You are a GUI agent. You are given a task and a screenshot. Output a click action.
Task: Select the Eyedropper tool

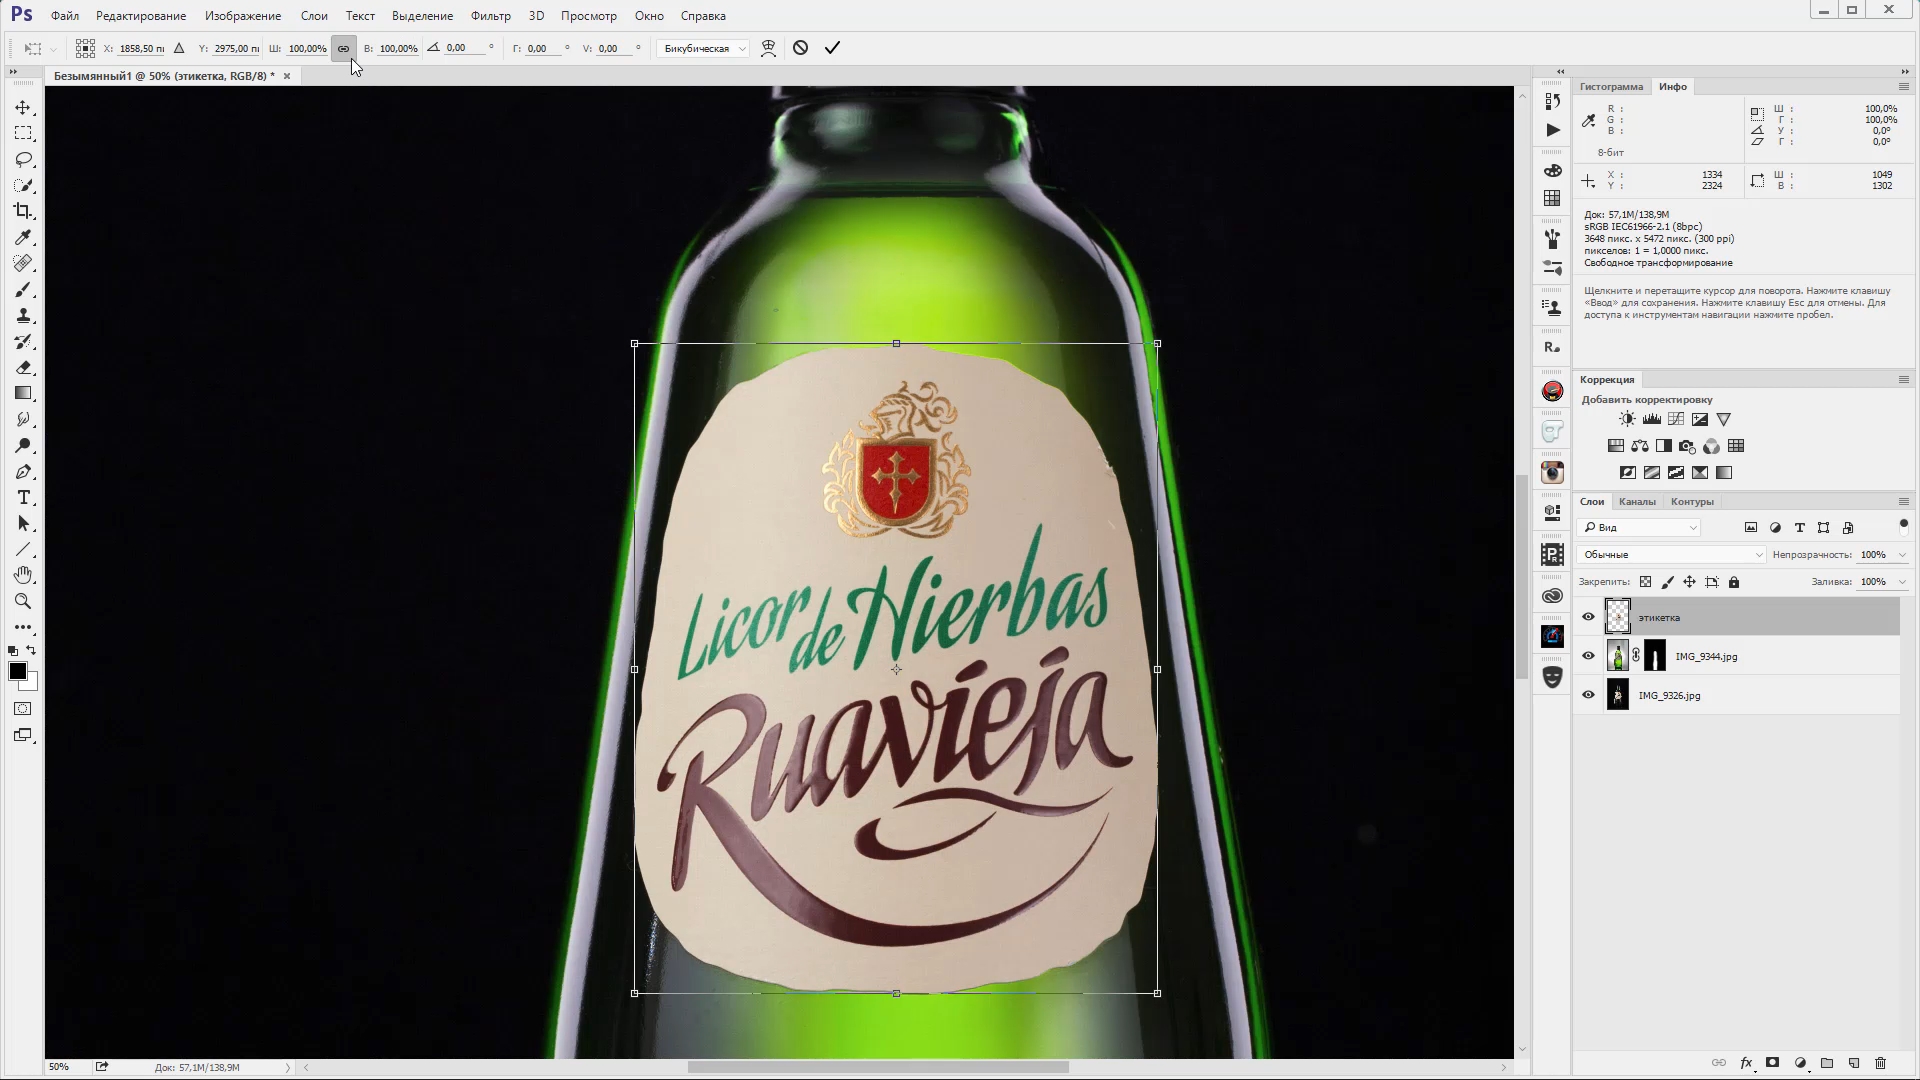(x=24, y=237)
